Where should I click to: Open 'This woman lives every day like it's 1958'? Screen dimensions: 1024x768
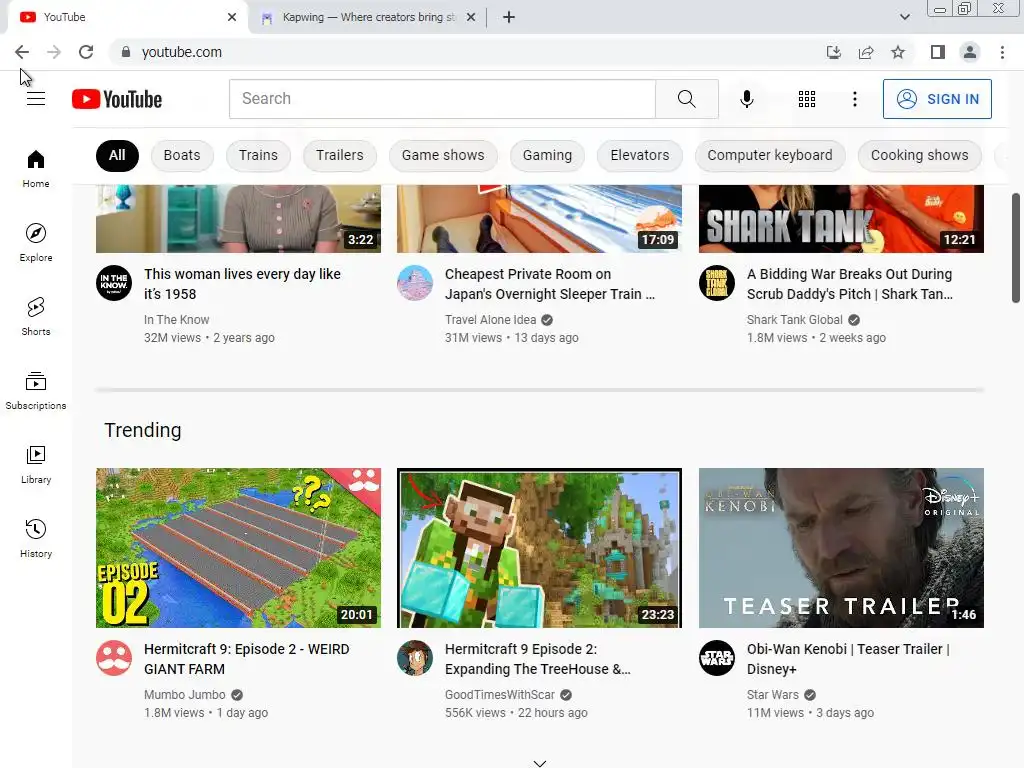(x=242, y=284)
